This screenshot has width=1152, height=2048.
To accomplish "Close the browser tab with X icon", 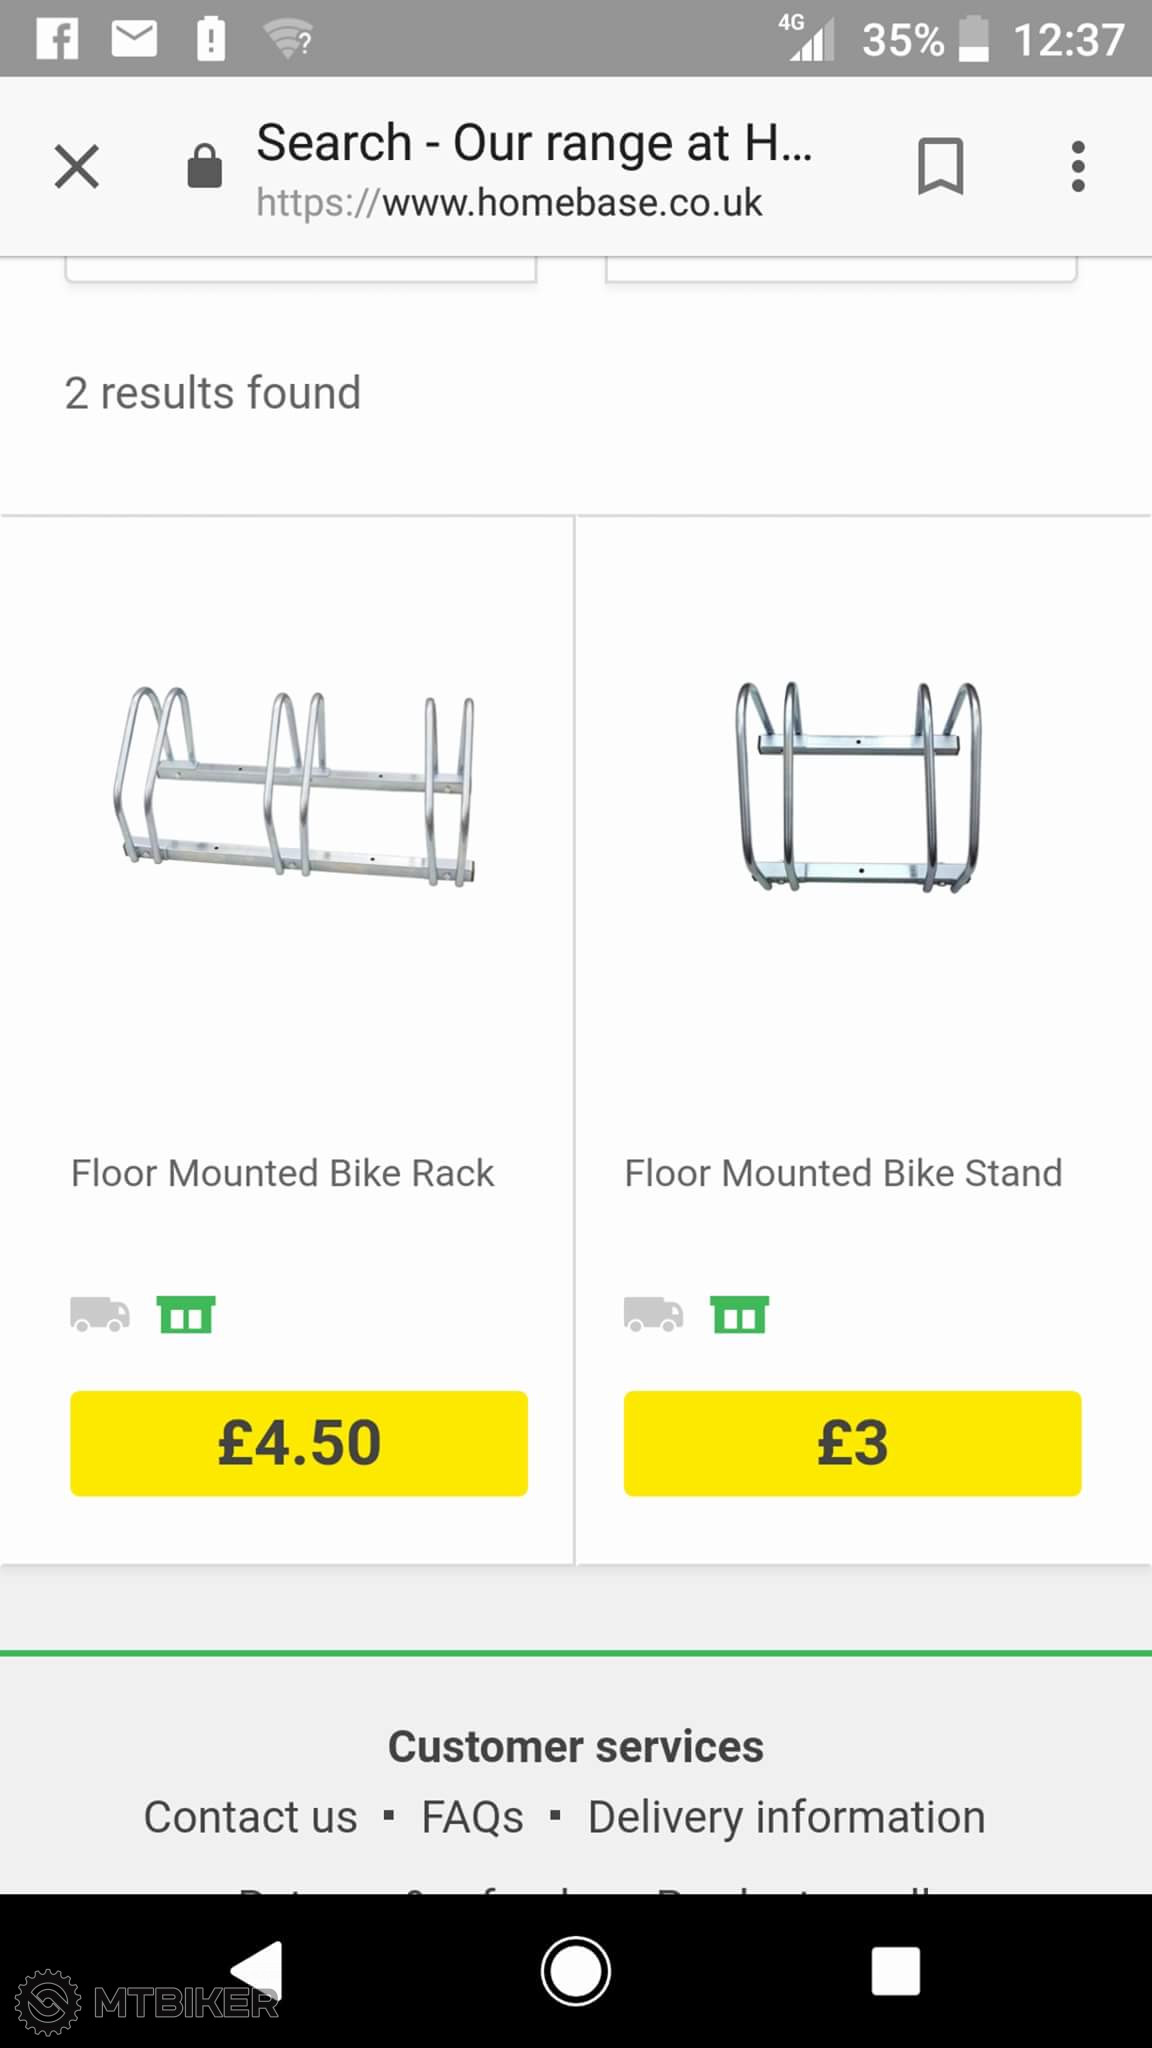I will (77, 166).
